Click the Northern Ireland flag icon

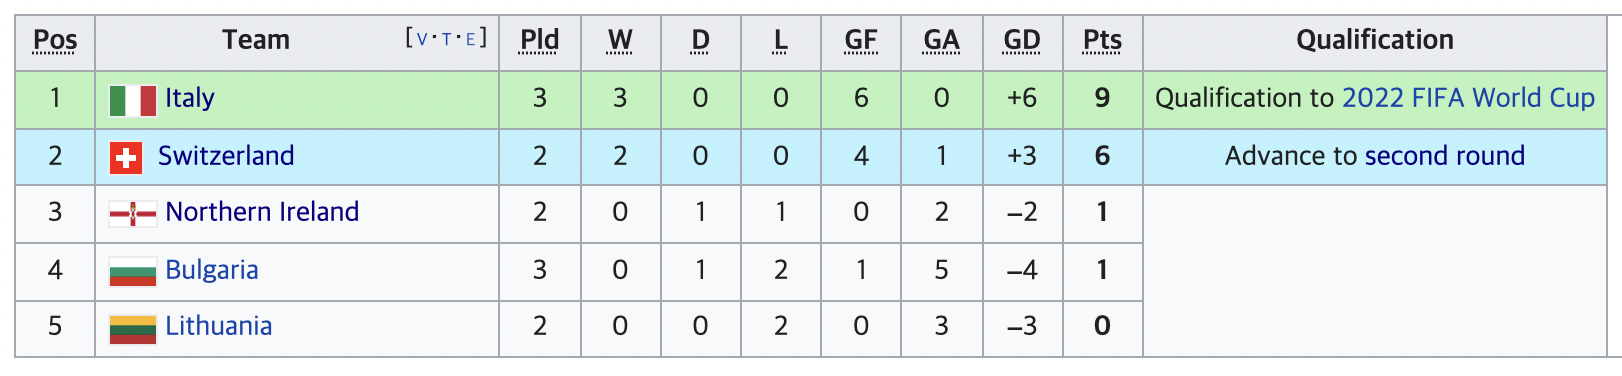[132, 214]
